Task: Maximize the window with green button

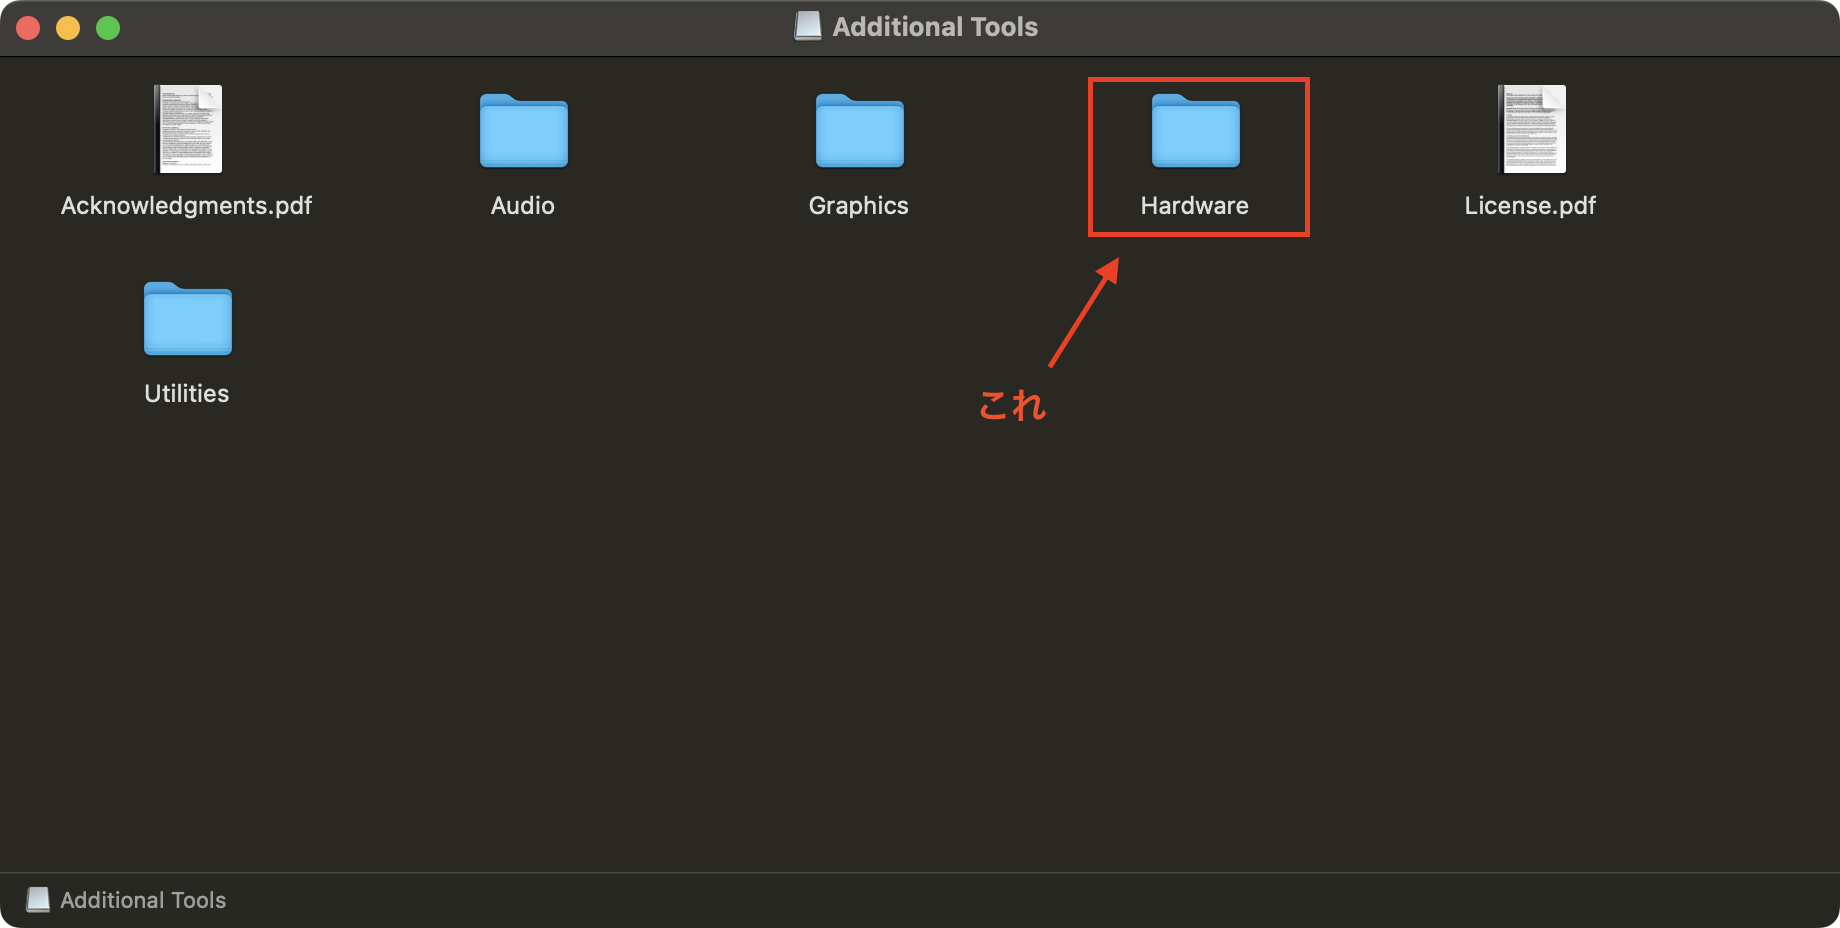Action: point(108,28)
